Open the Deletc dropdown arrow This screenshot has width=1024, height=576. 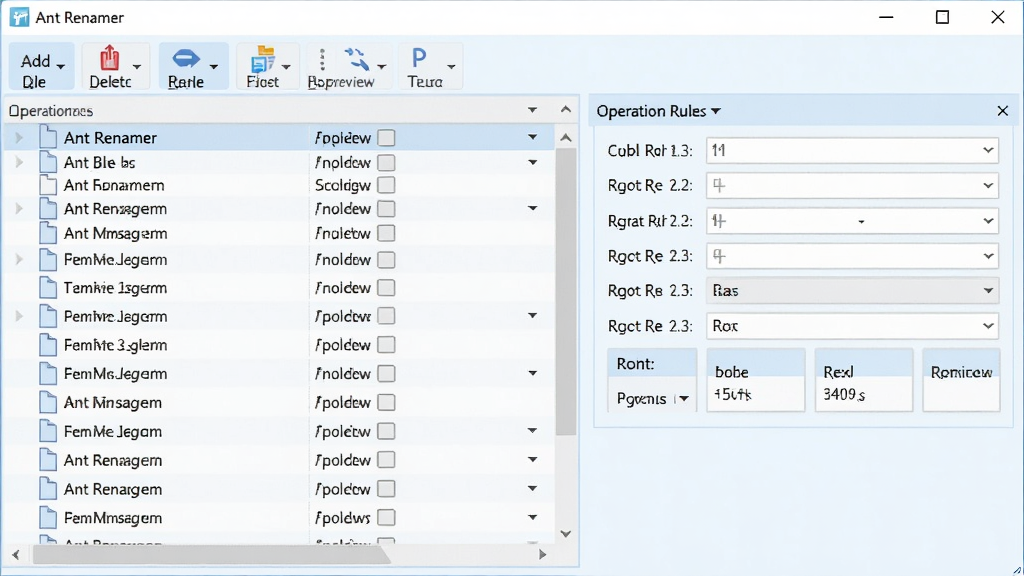[136, 67]
